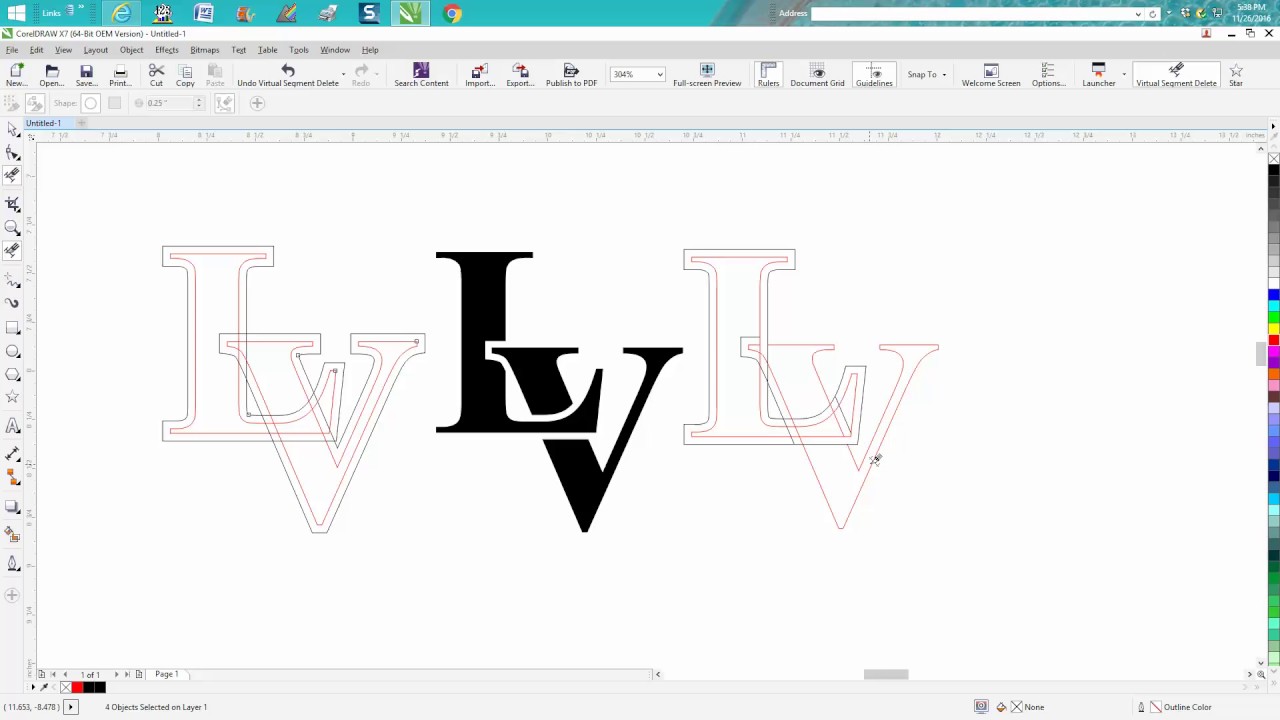Select the Artistic Media tool
Image resolution: width=1280 pixels, height=720 pixels.
click(x=12, y=303)
